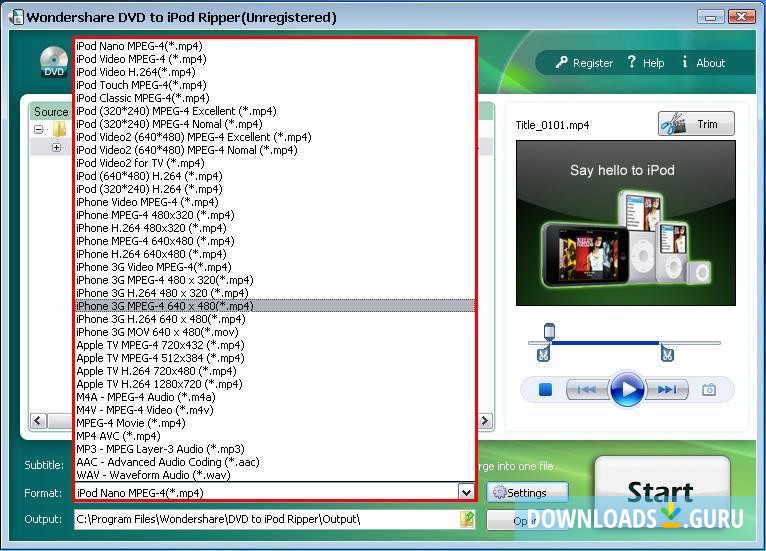Select iPhone H.264 640x480 (*.mp4)
Image resolution: width=766 pixels, height=551 pixels.
(x=275, y=254)
